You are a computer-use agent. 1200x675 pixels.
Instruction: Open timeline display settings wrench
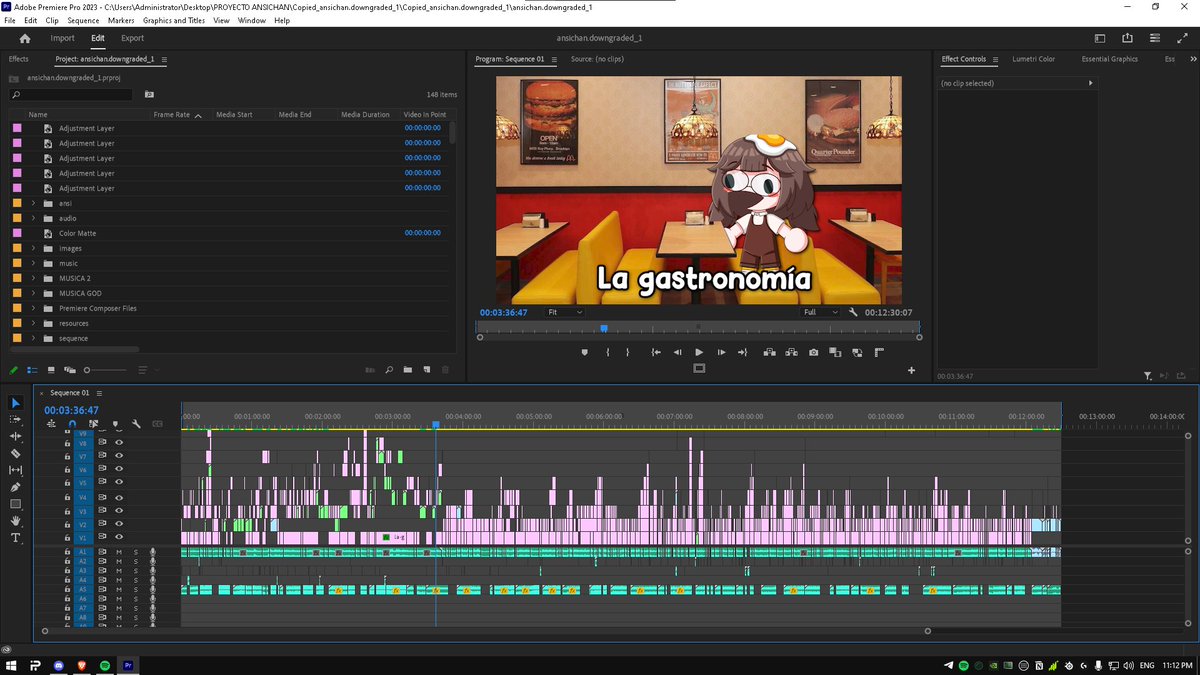click(135, 424)
